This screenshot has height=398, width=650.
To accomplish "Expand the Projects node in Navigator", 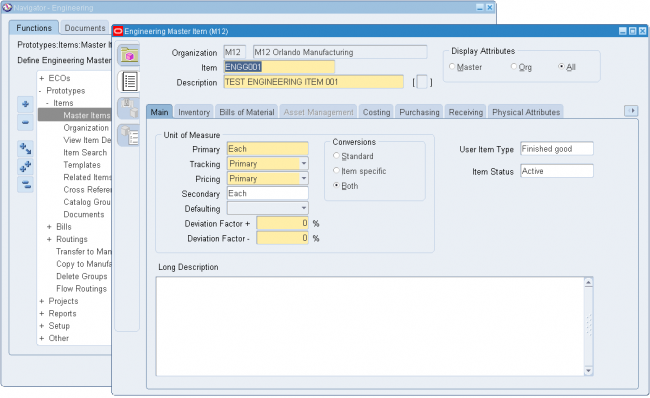I will click(x=41, y=301).
